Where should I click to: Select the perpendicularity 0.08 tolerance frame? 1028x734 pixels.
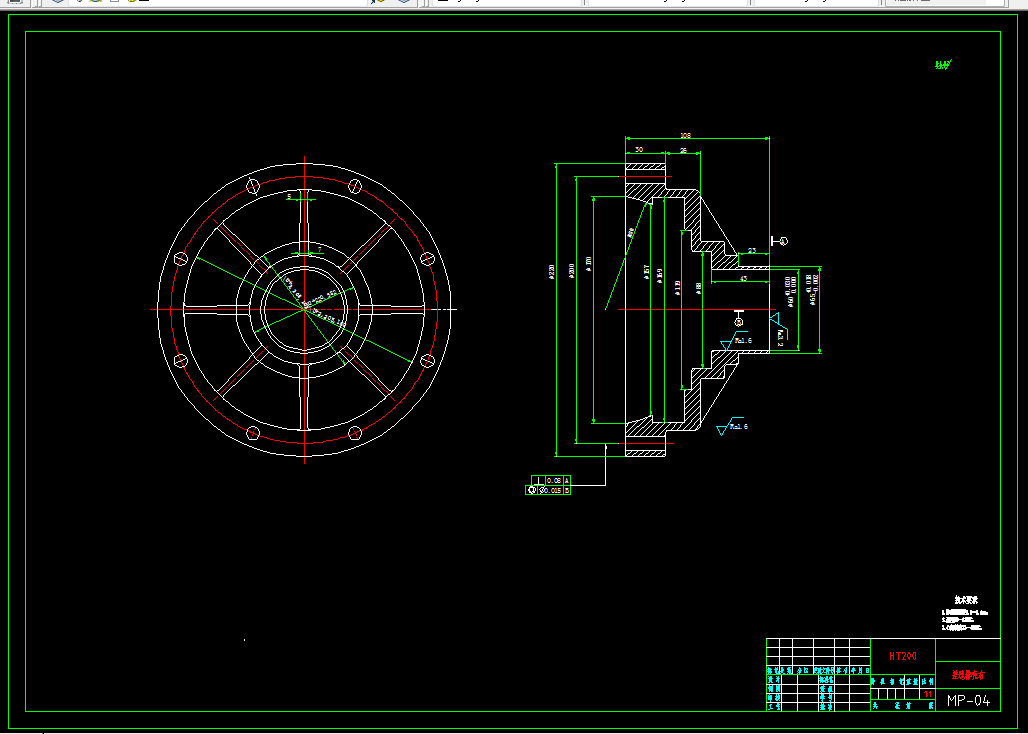[x=551, y=480]
